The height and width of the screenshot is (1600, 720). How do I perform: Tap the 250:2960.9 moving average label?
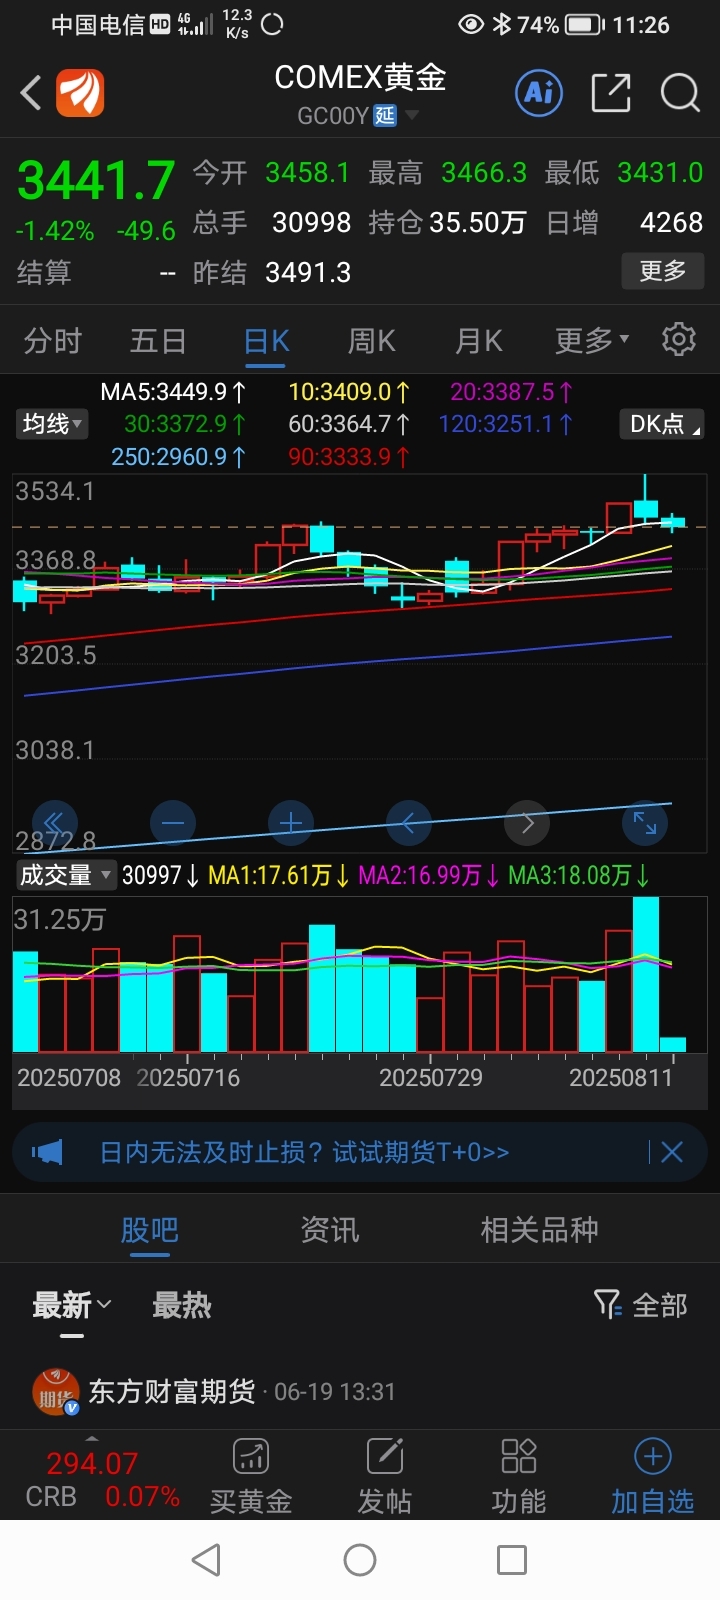[179, 457]
